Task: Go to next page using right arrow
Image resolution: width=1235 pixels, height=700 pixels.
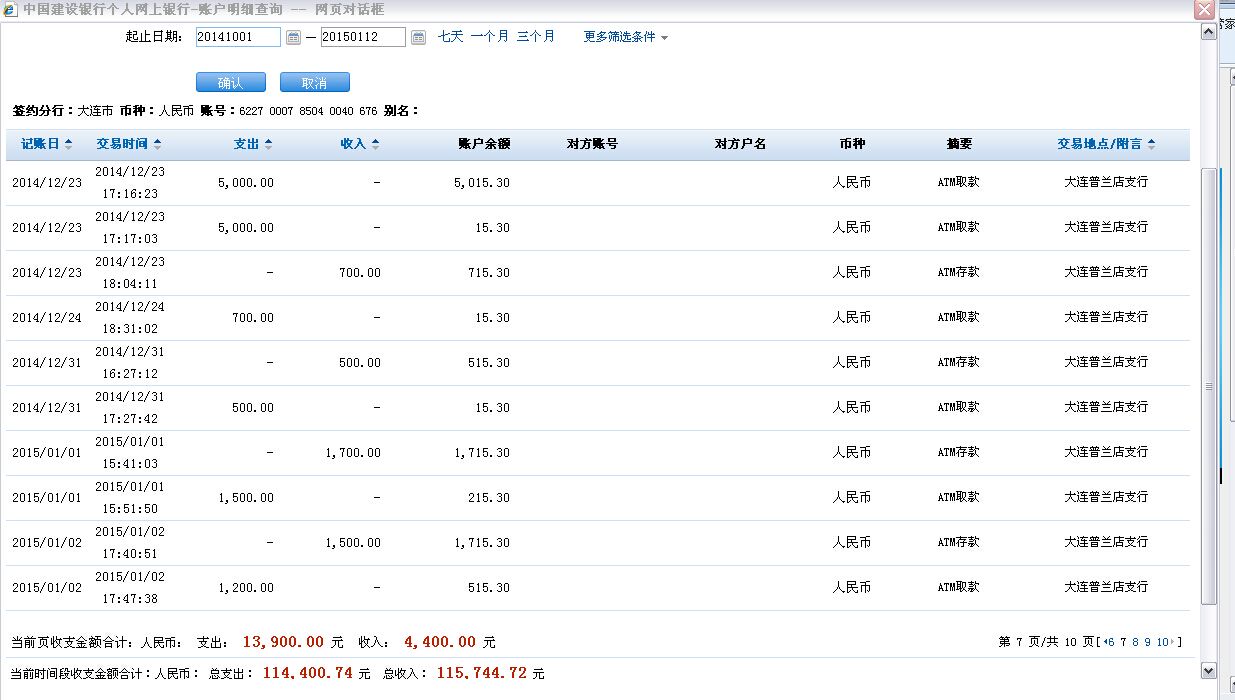Action: click(x=1172, y=642)
